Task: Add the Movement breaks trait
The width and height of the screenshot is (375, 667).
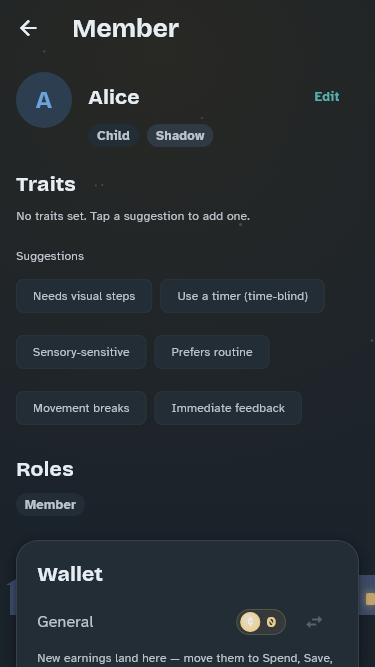Action: coord(81,408)
